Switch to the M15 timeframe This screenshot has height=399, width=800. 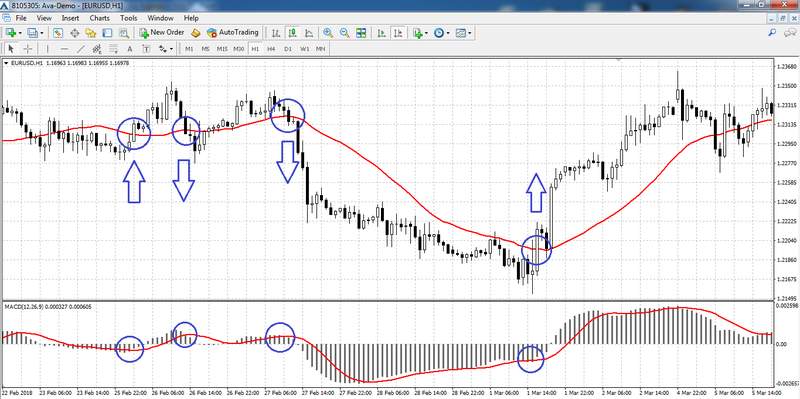[222, 49]
